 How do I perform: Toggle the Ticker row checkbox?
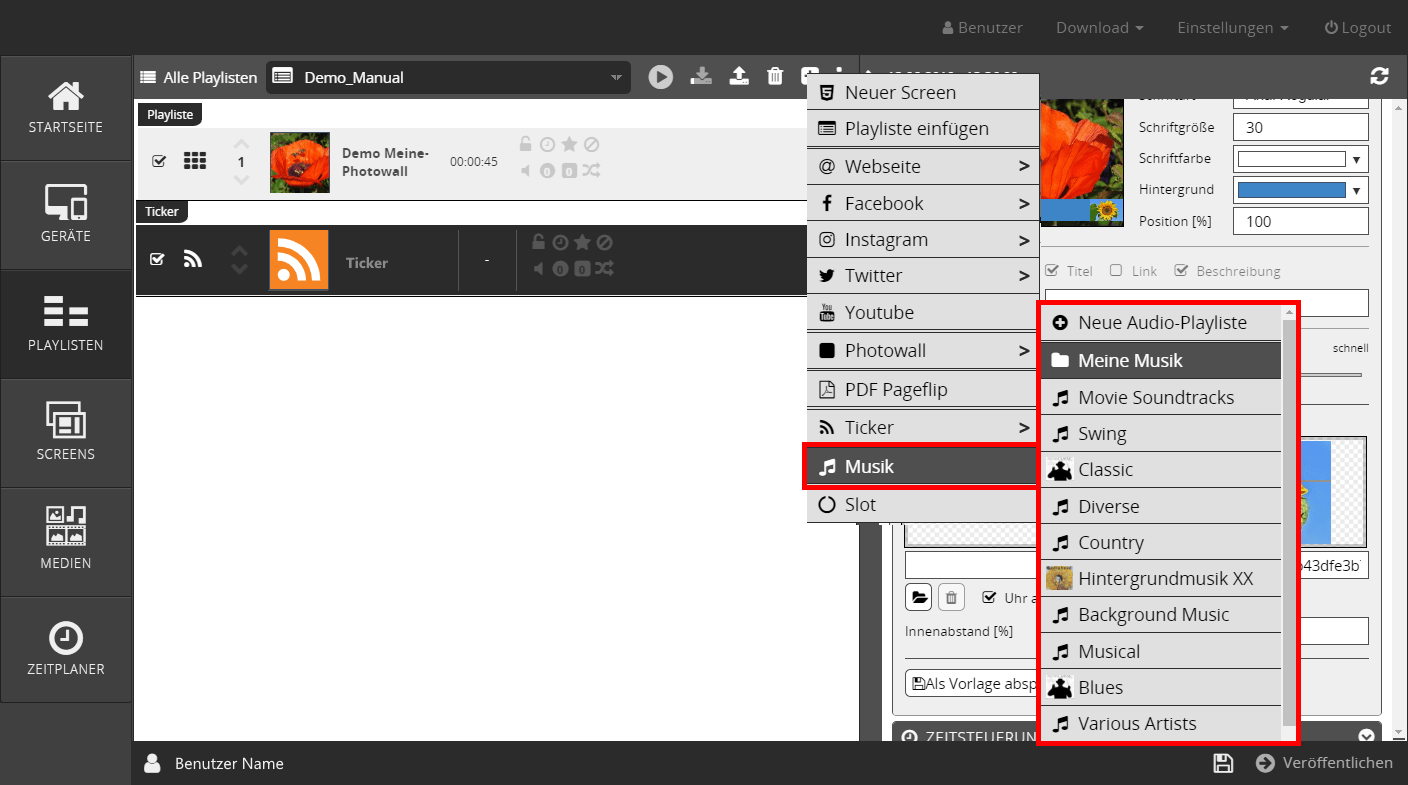[157, 259]
